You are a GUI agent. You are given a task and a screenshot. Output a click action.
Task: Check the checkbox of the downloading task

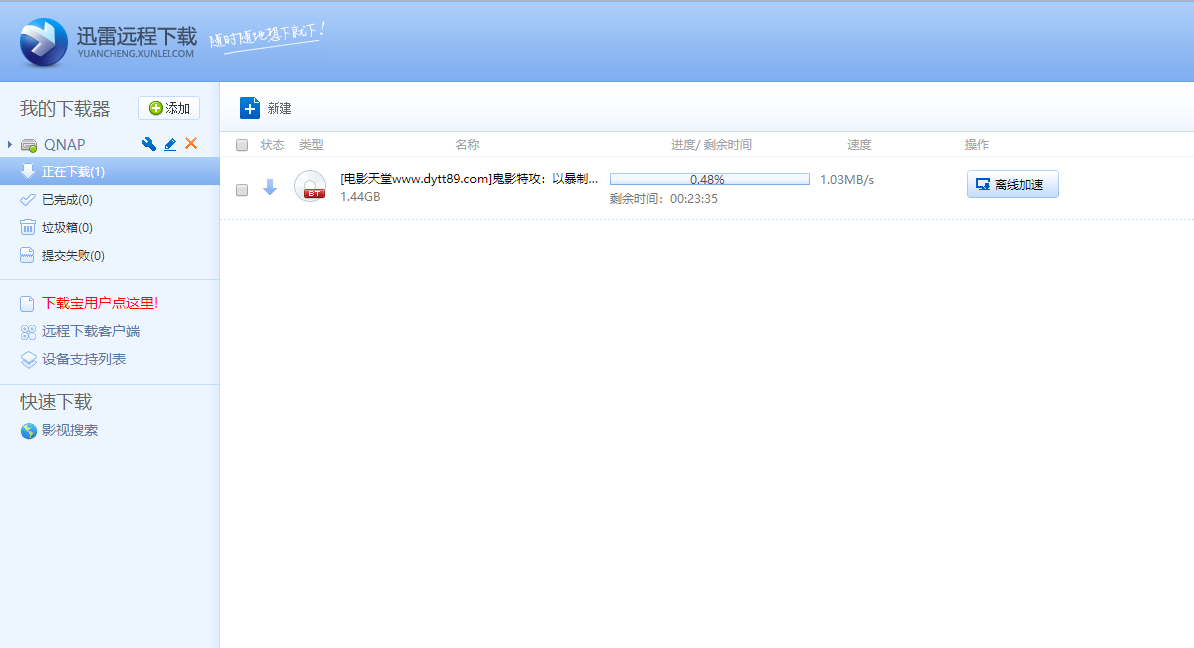point(241,189)
